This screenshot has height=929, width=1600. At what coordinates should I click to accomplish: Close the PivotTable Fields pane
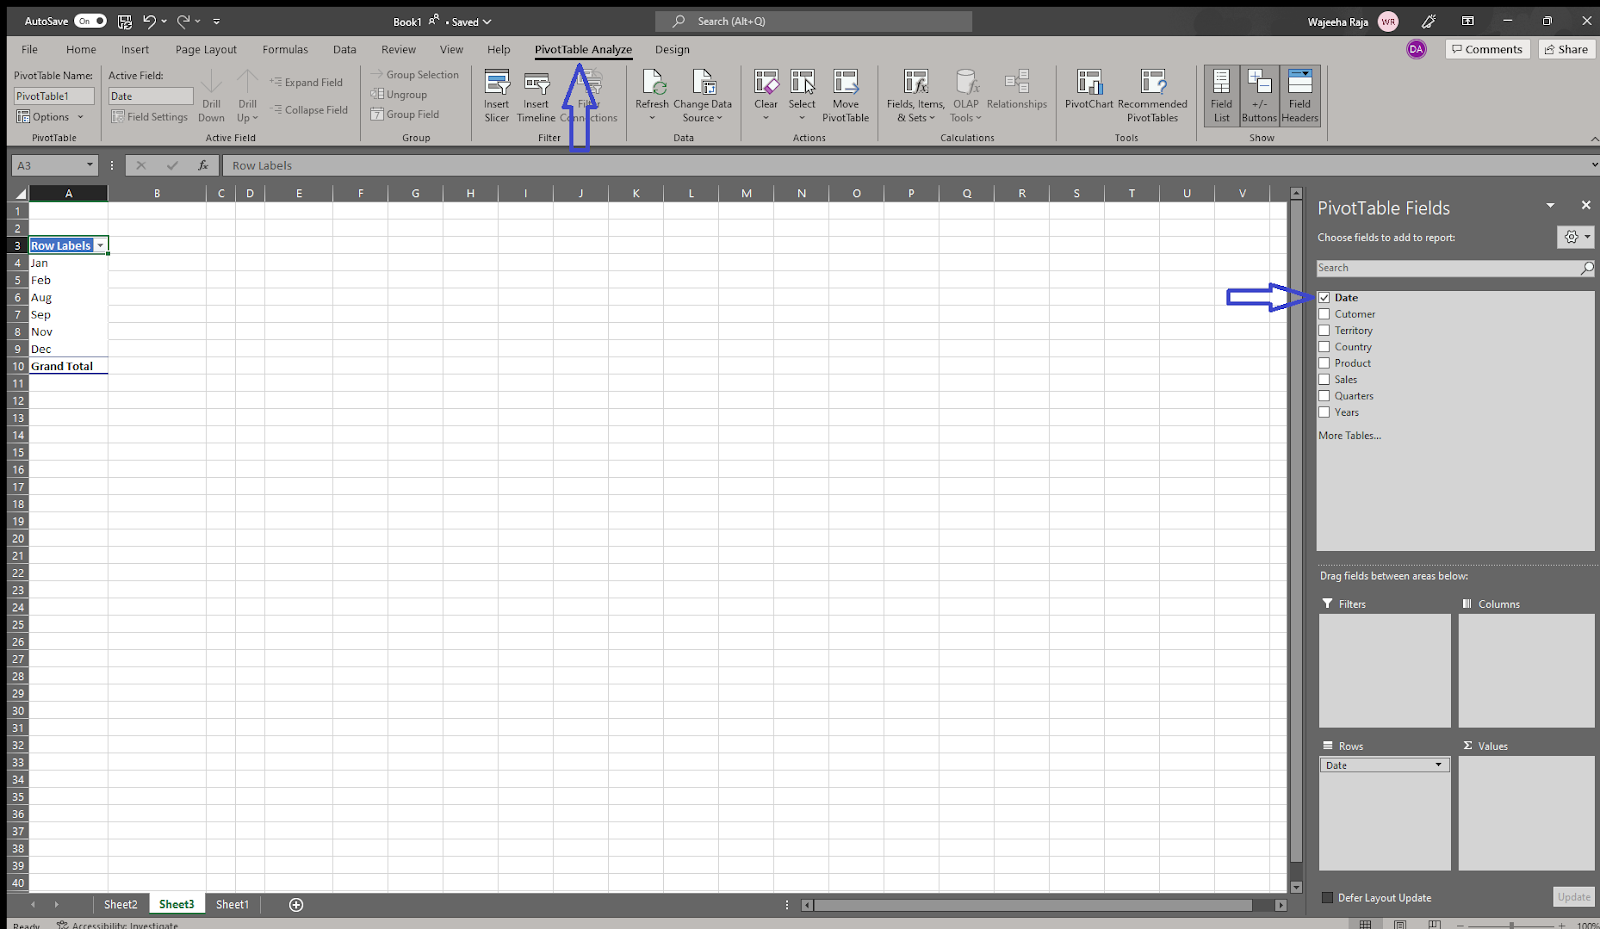[1586, 205]
